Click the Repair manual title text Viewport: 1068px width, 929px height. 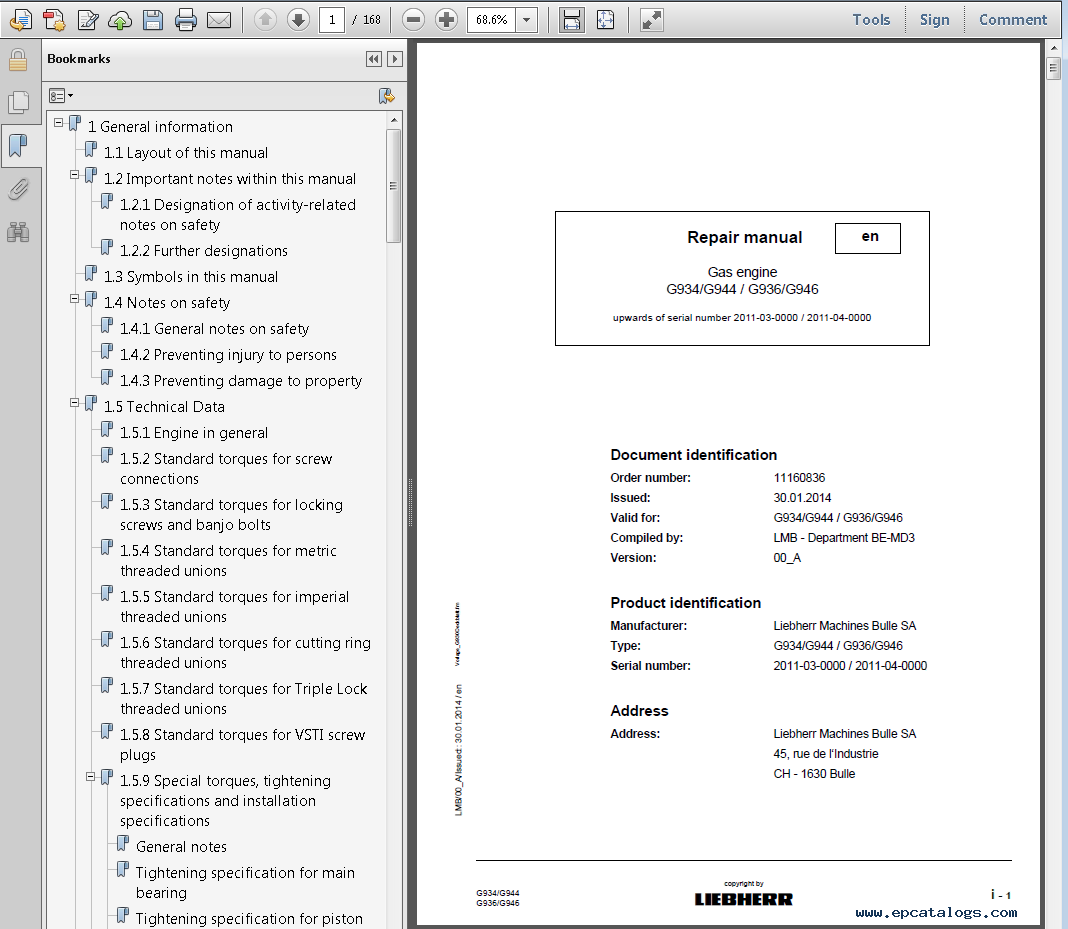[744, 238]
